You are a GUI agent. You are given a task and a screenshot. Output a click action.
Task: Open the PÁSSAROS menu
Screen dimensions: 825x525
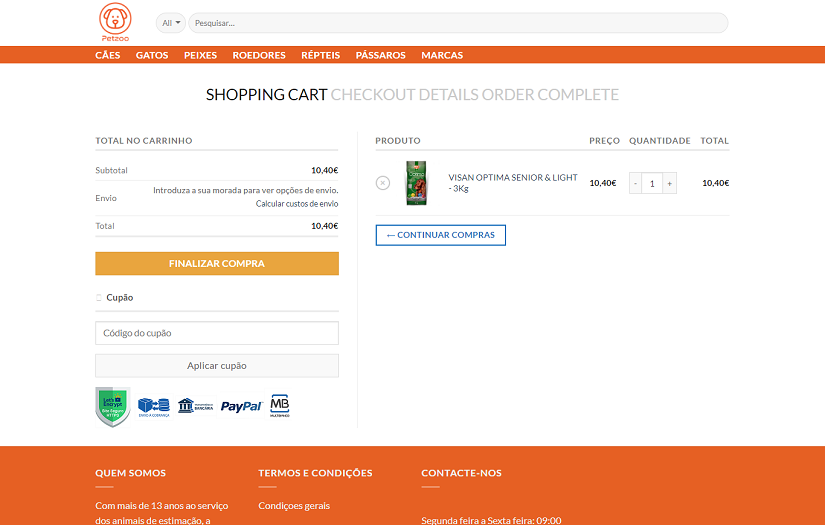tap(380, 55)
